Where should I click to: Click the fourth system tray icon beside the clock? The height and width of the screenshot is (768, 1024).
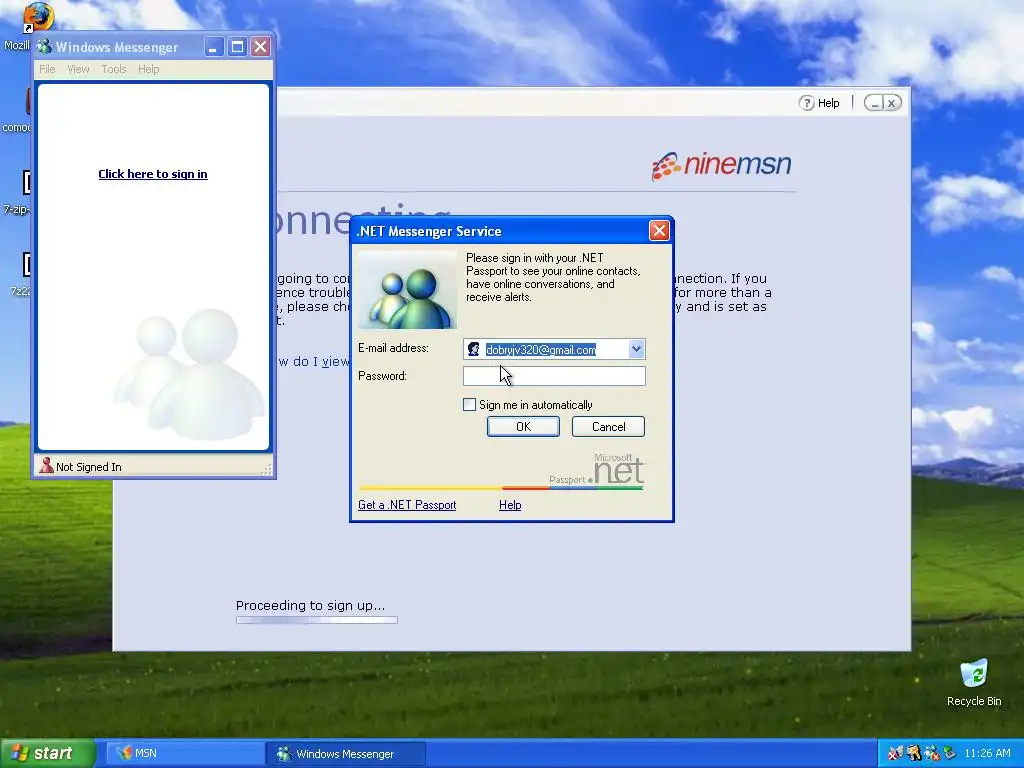949,753
